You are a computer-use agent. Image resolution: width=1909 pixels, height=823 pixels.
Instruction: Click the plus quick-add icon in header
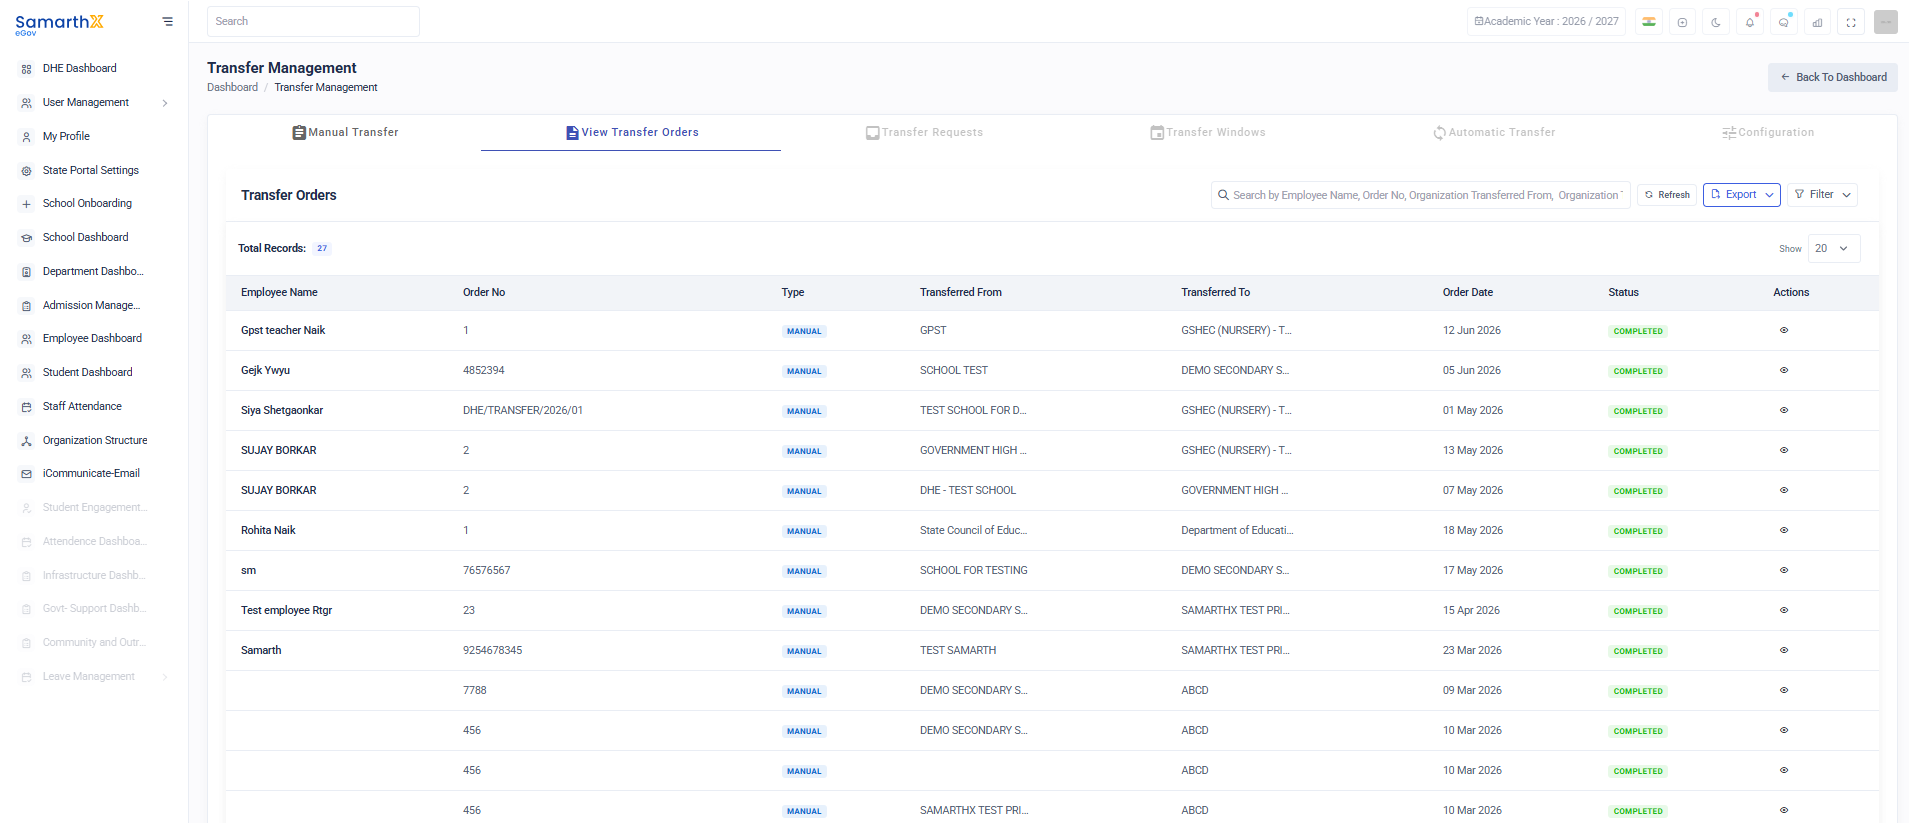point(1683,22)
